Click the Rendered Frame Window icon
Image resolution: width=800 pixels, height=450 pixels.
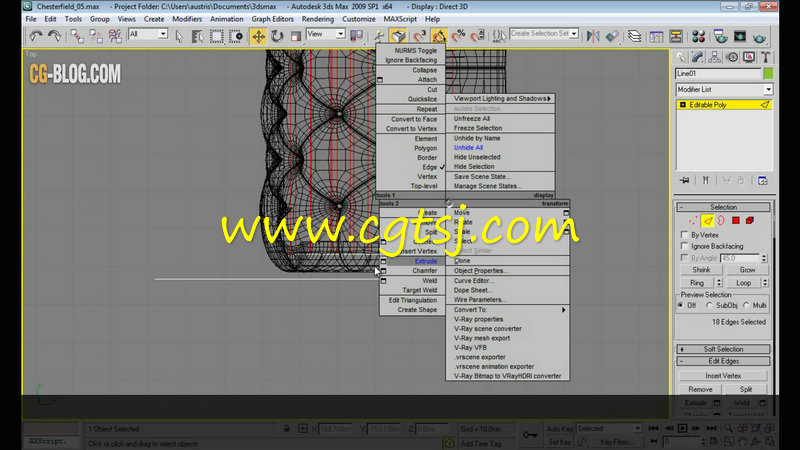(740, 36)
